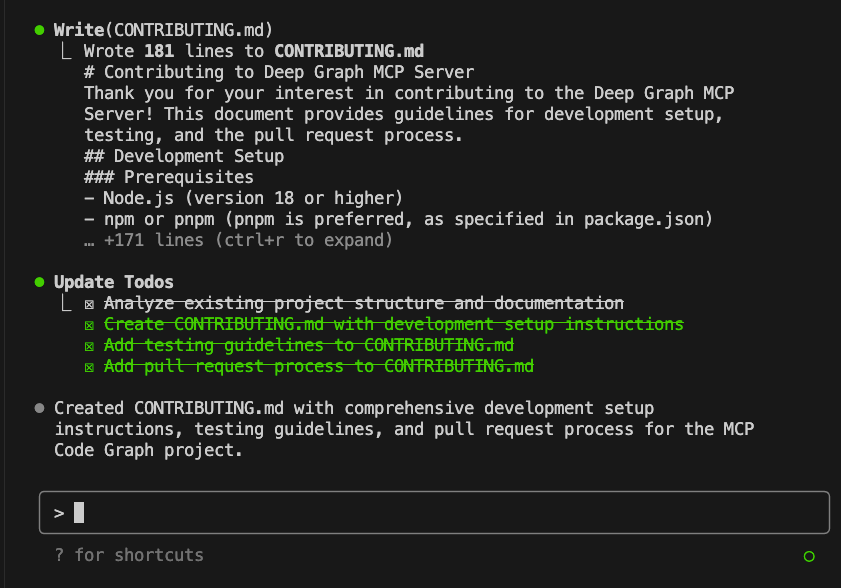This screenshot has height=588, width=841.
Task: Click the block cursor in the prompt box
Action: coord(79,513)
